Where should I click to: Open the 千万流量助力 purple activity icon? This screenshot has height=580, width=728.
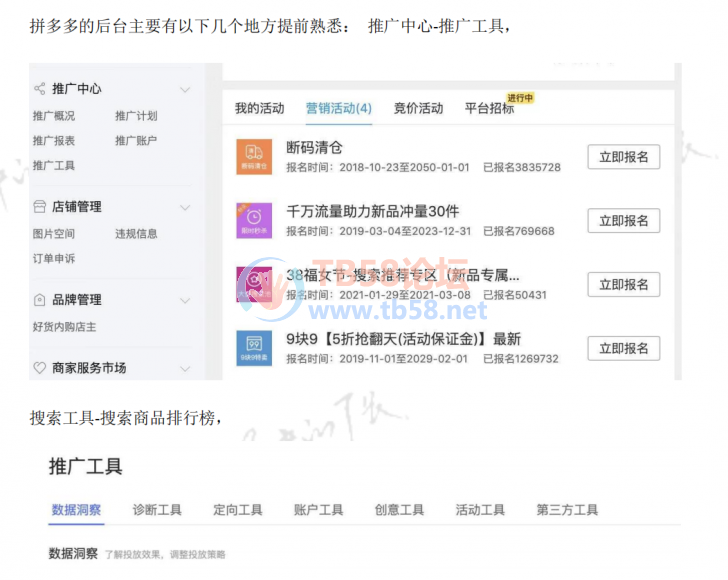click(254, 221)
